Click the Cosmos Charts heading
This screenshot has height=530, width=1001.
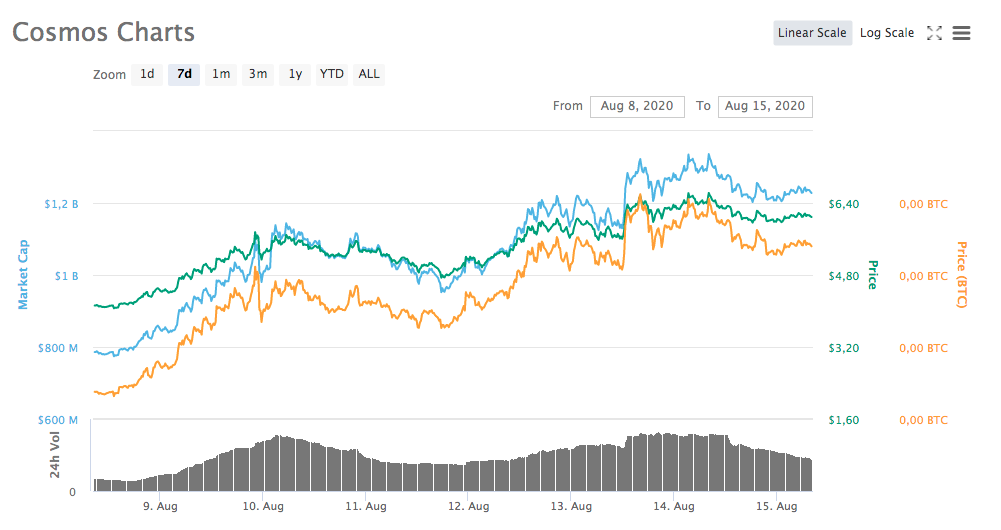point(103,33)
